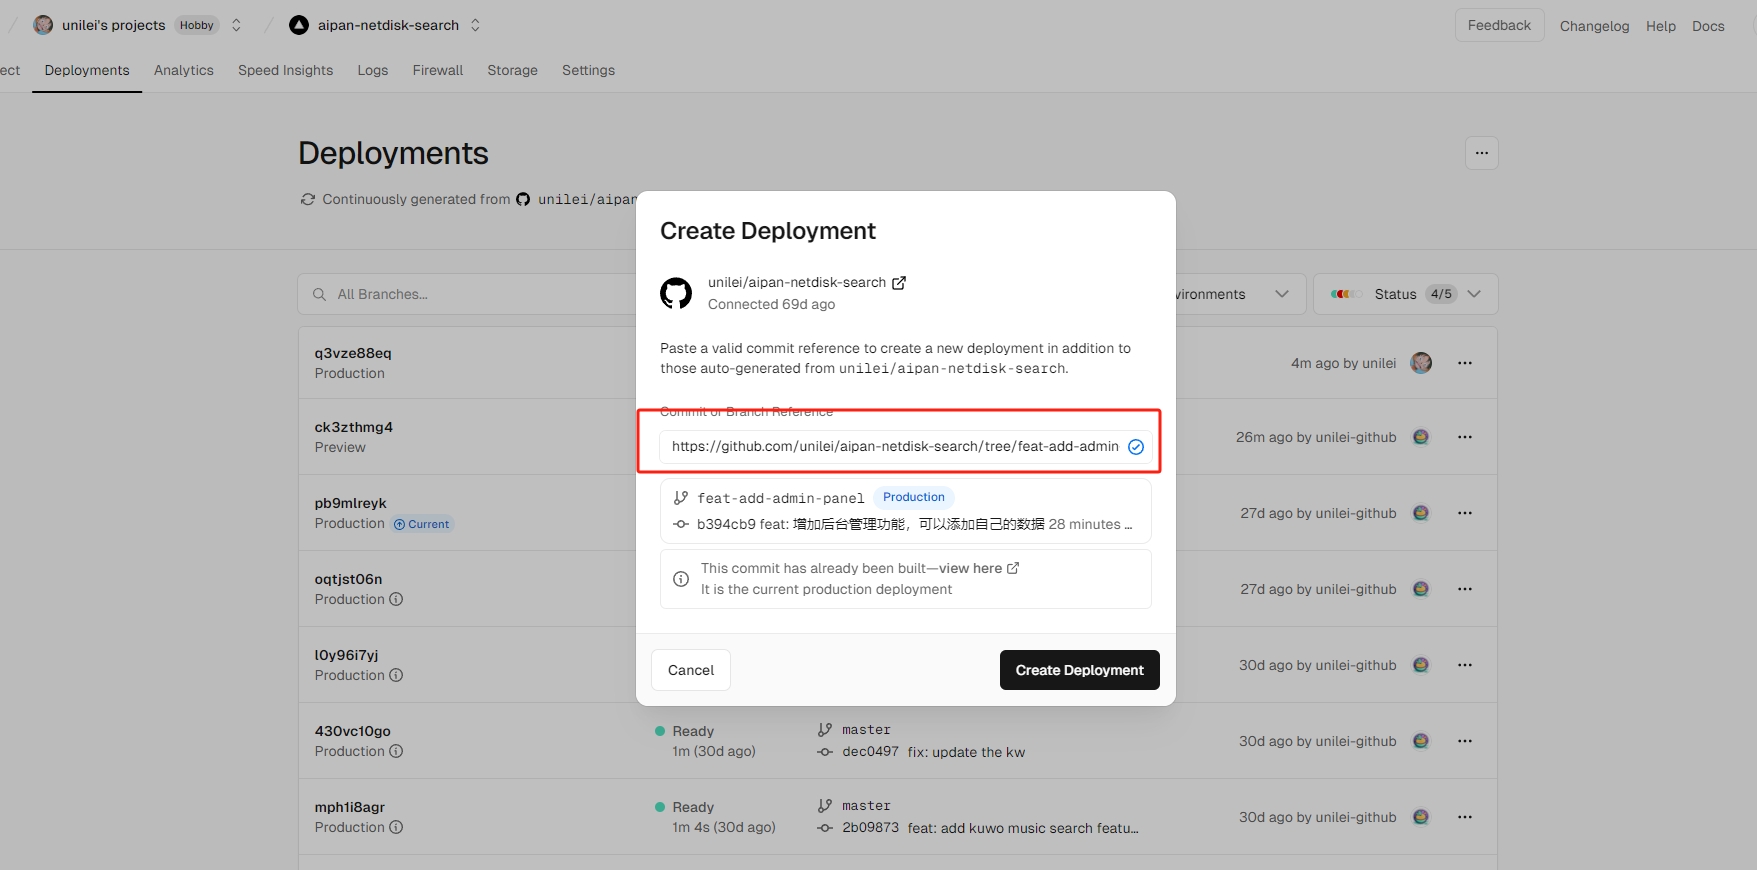Open the more menu for the l0y96i7yj row

tap(1465, 665)
